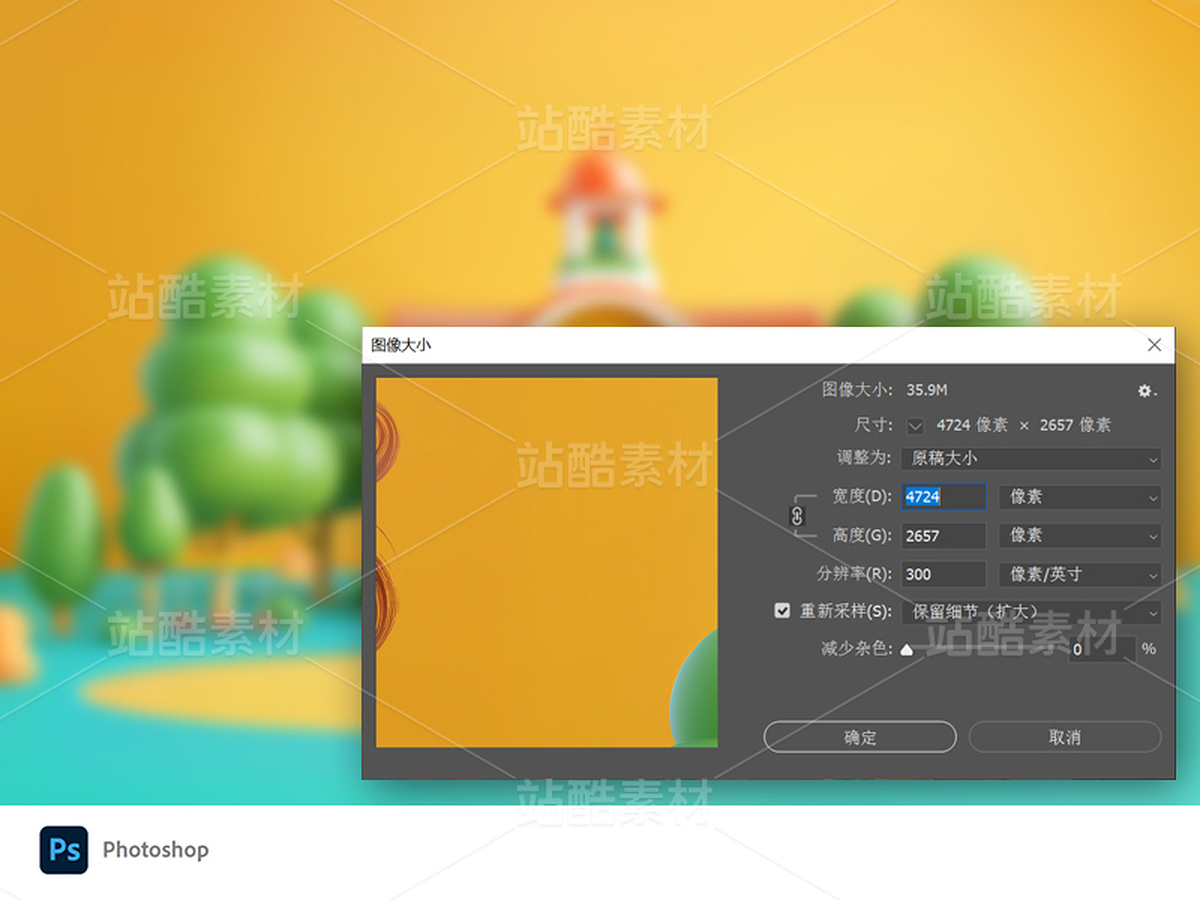The width and height of the screenshot is (1200, 900).
Task: Open the 尺寸 dimensions unit dropdown arrow
Action: 914,424
